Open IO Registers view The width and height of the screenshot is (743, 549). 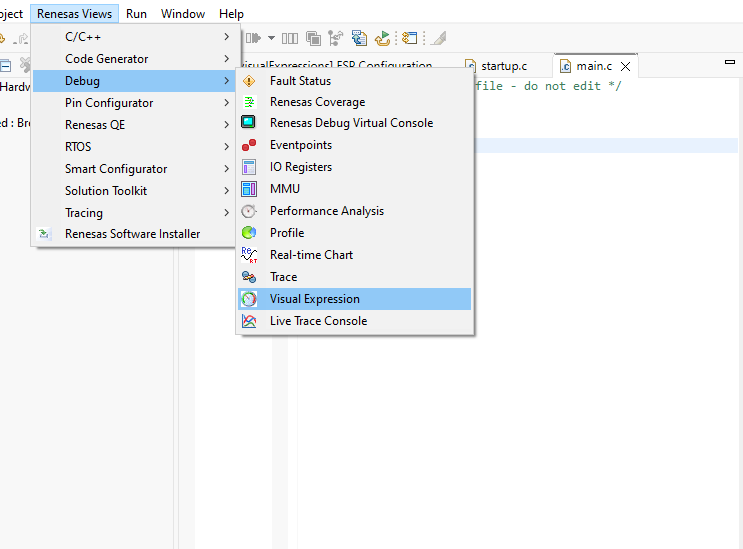(x=354, y=167)
